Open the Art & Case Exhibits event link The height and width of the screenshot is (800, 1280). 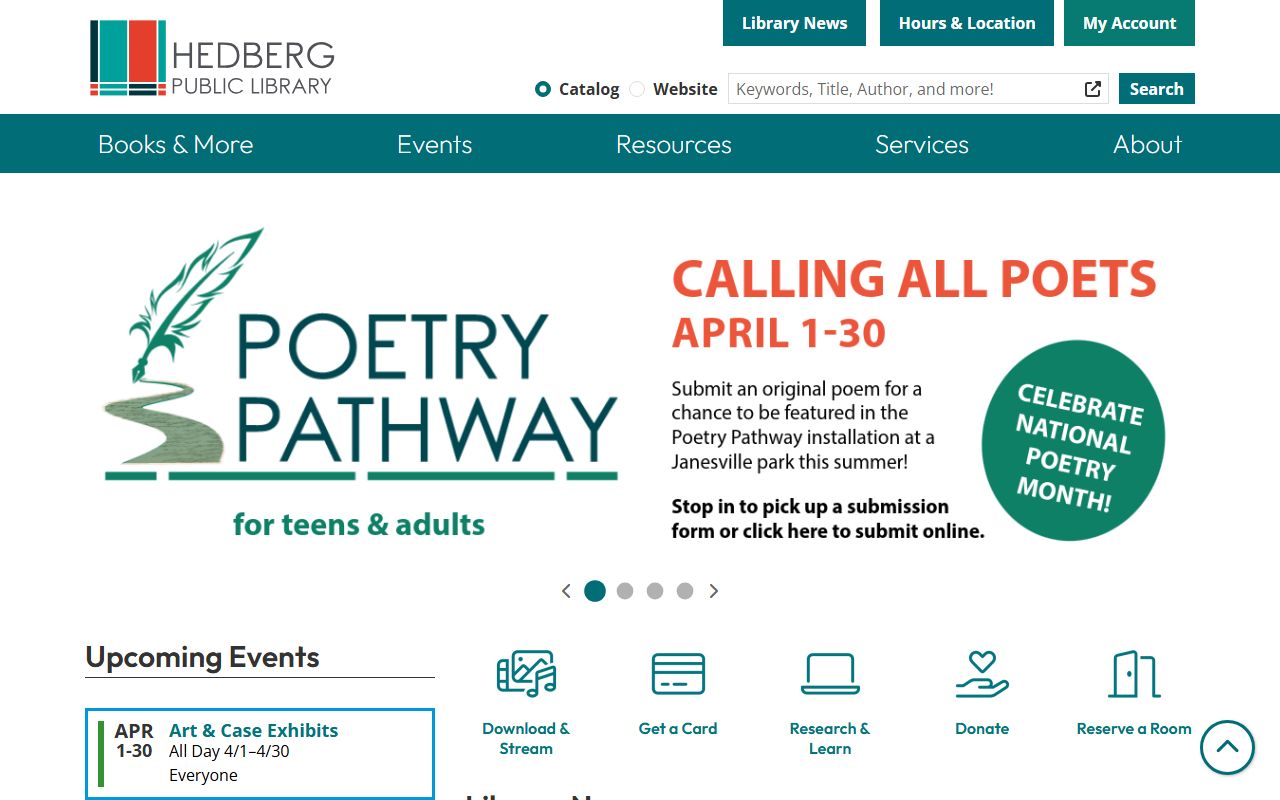point(253,730)
